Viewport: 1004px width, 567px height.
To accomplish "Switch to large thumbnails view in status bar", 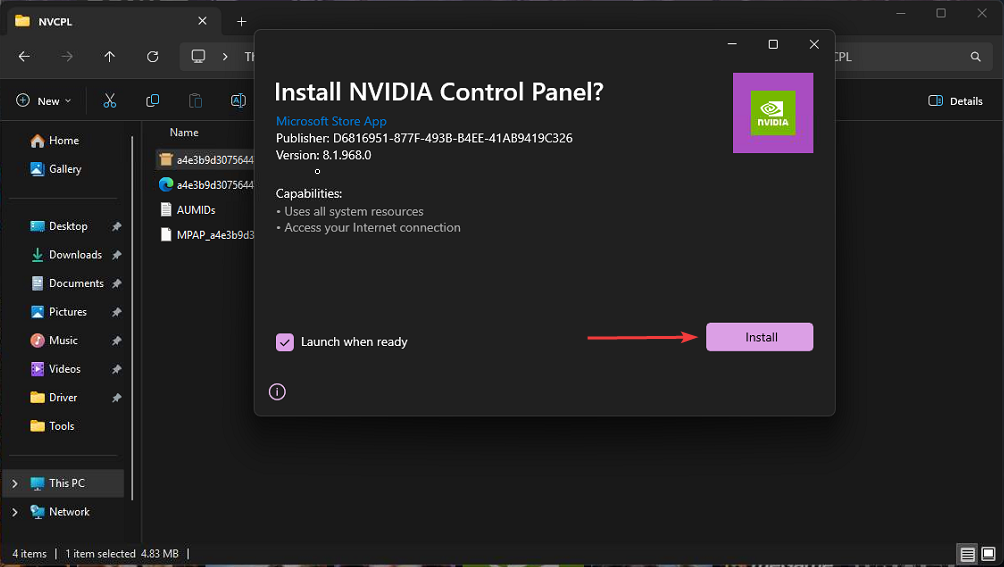I will point(988,554).
